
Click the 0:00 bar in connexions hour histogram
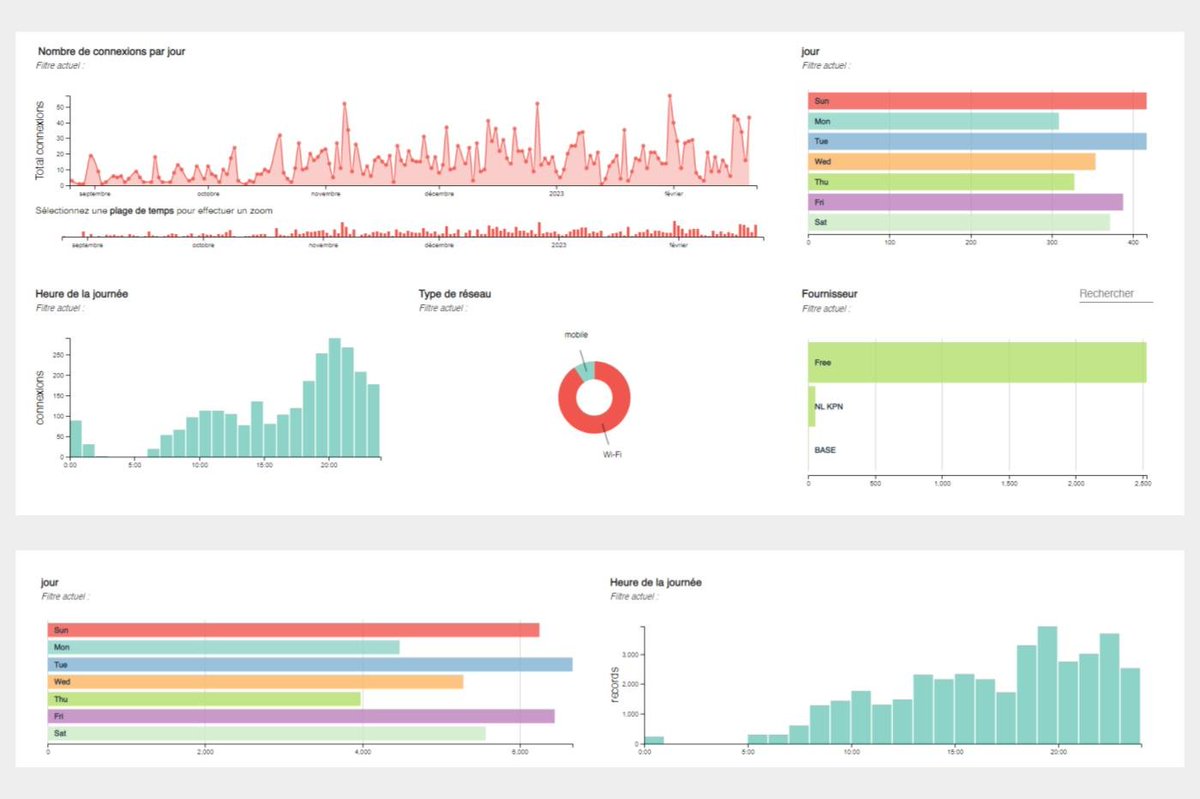[76, 439]
